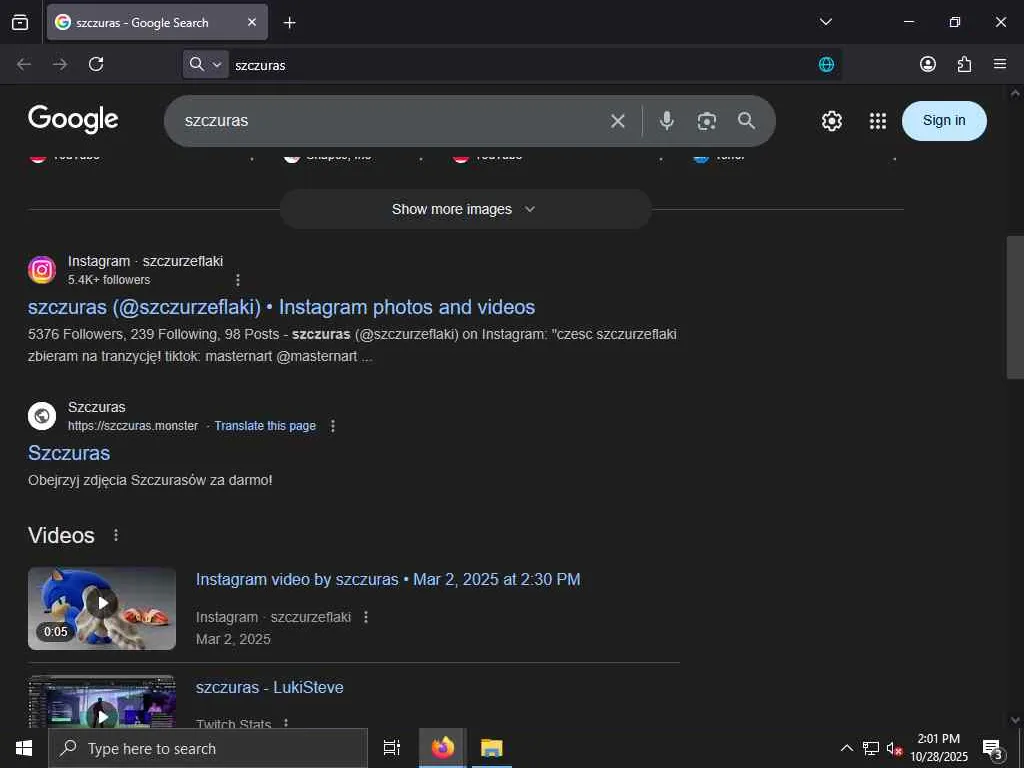This screenshot has width=1024, height=768.
Task: Open szczuras - LukiSteve video link
Action: point(270,687)
